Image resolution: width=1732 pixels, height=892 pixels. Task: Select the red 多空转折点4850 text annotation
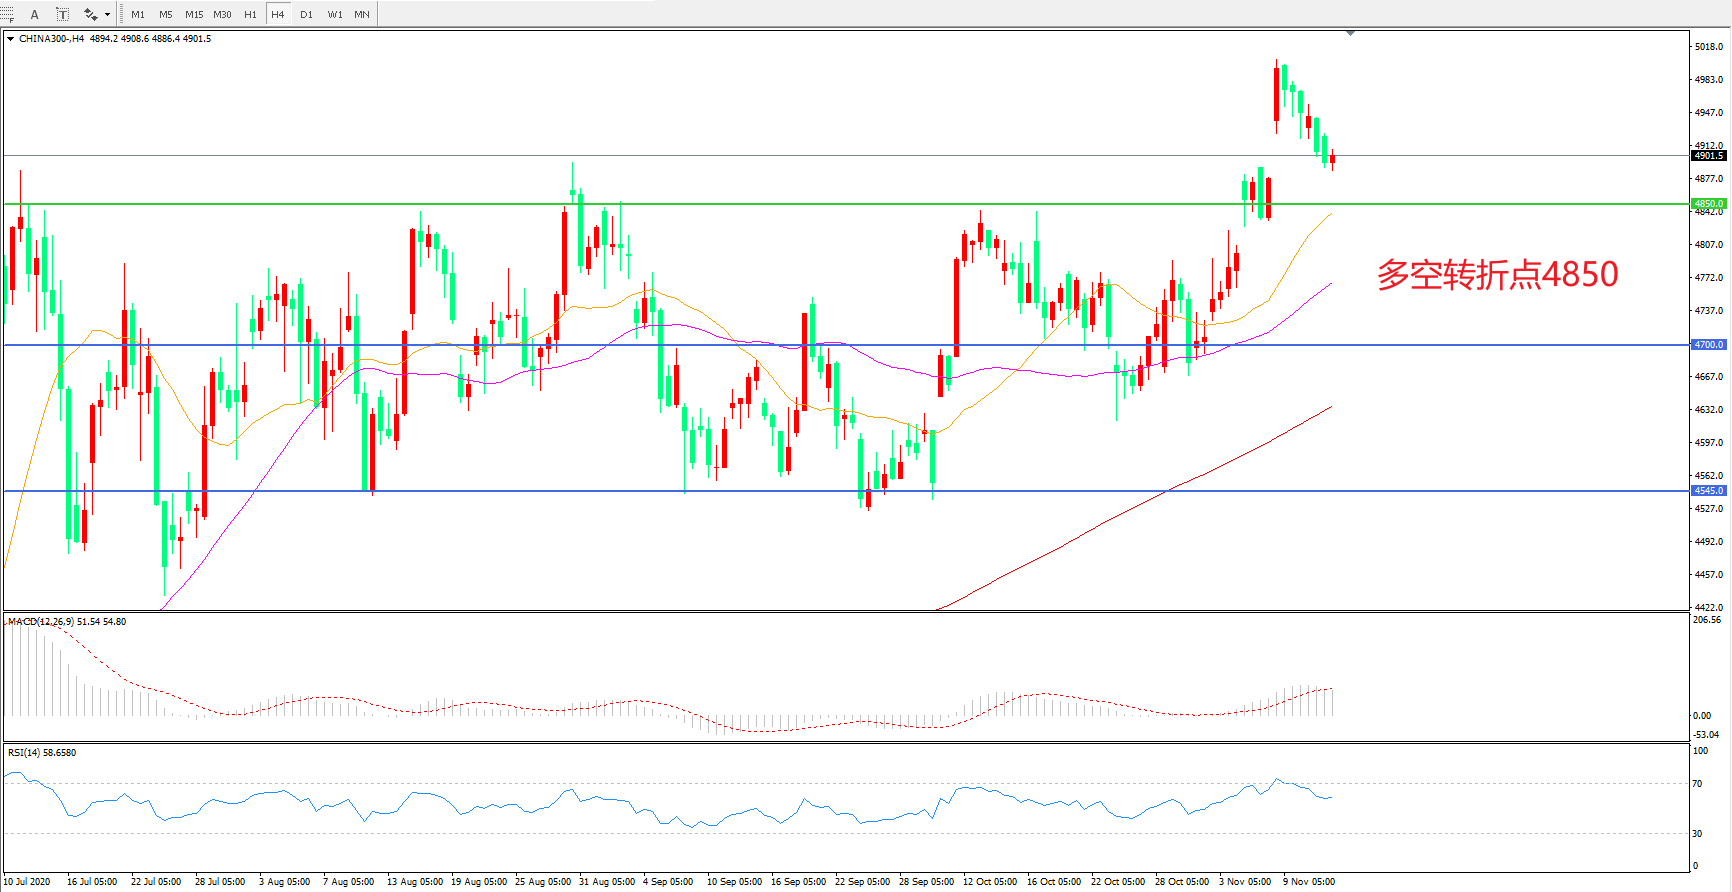tap(1497, 274)
